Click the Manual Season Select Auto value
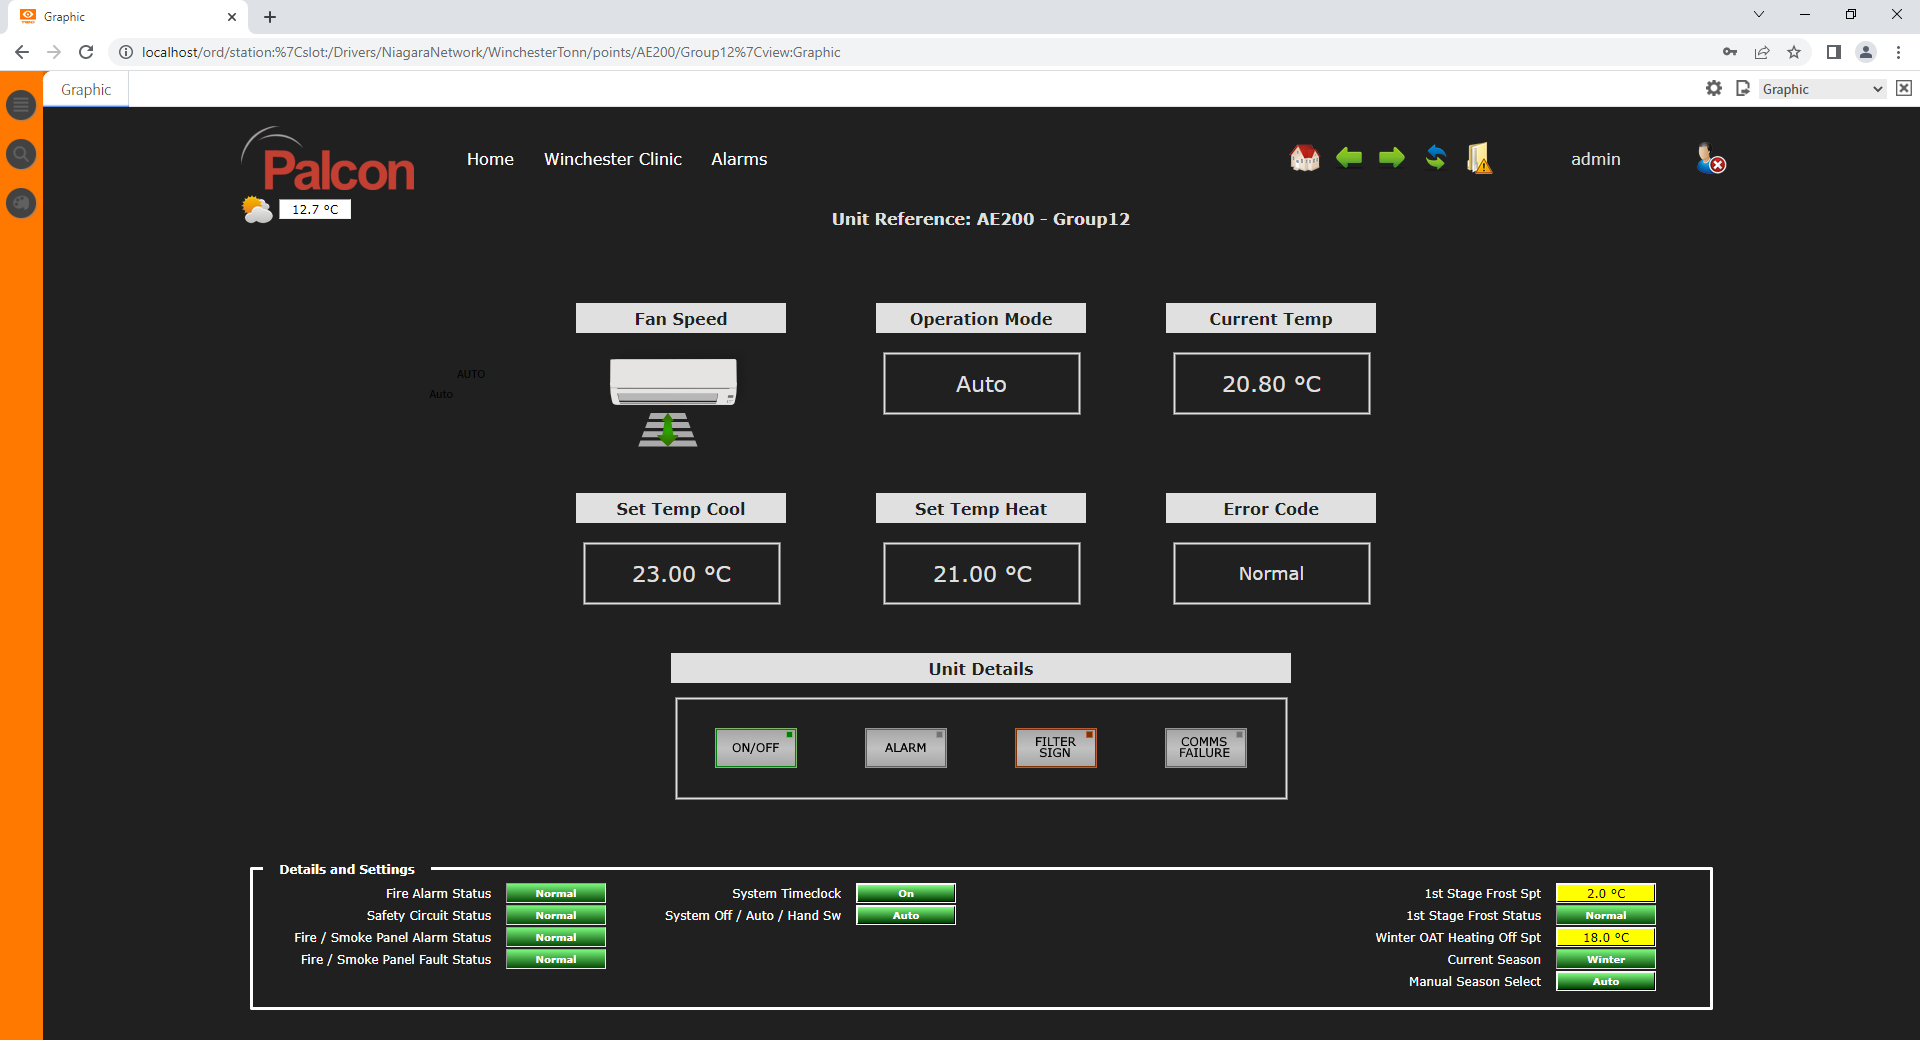Image resolution: width=1920 pixels, height=1040 pixels. pyautogui.click(x=1605, y=982)
